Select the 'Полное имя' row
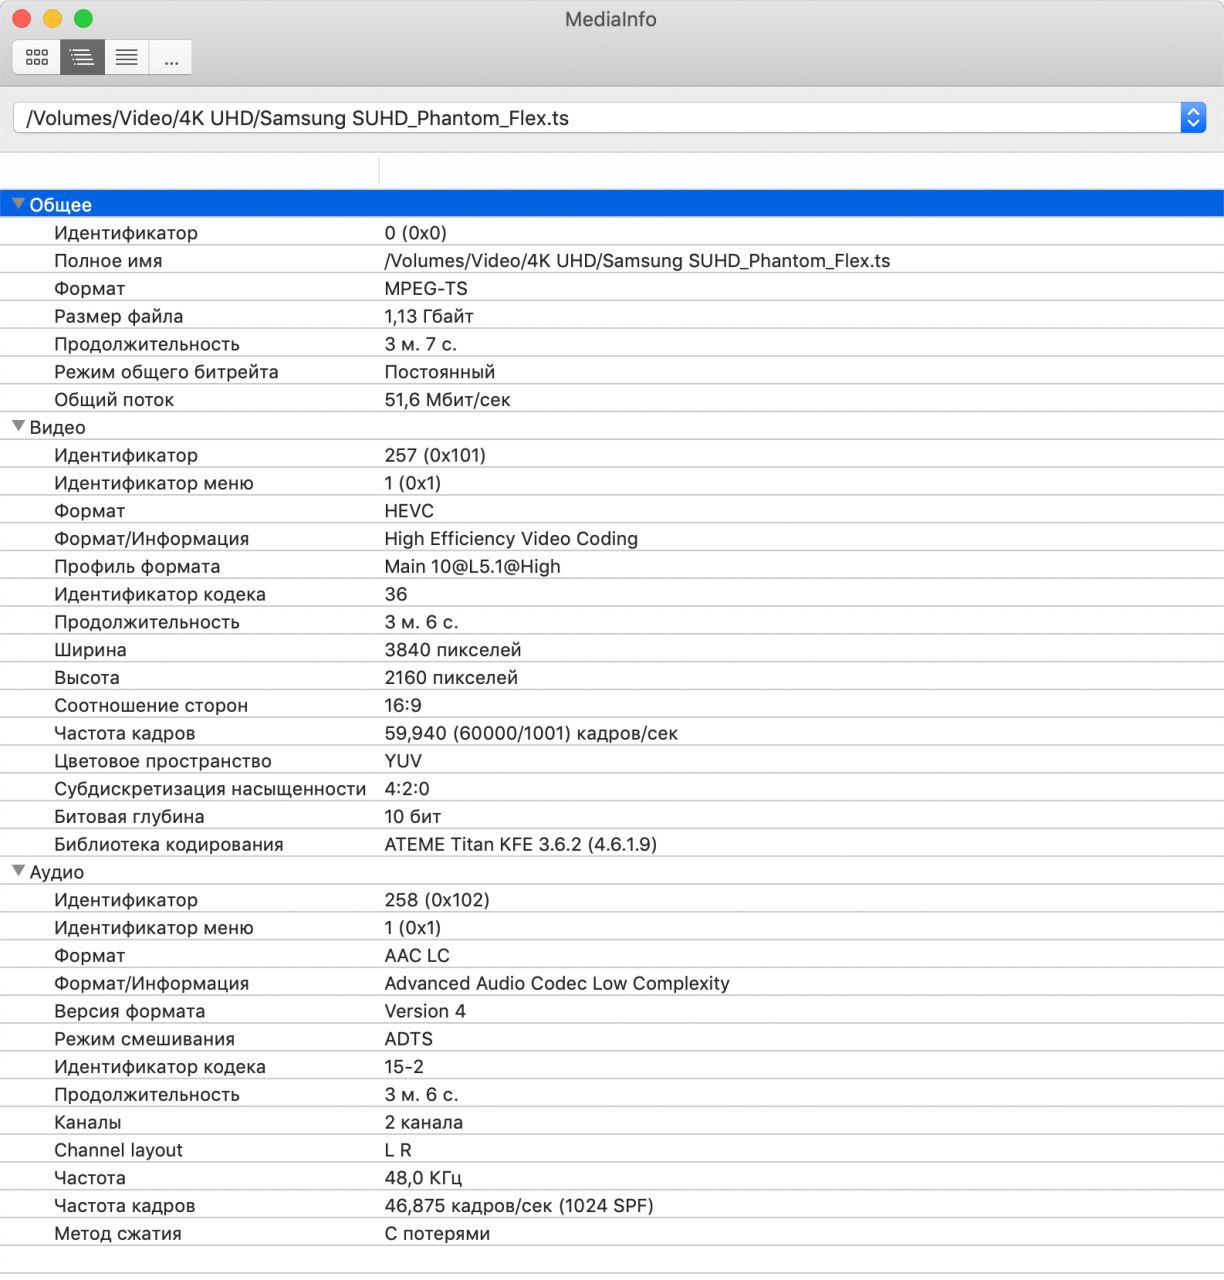This screenshot has height=1280, width=1224. tap(612, 260)
